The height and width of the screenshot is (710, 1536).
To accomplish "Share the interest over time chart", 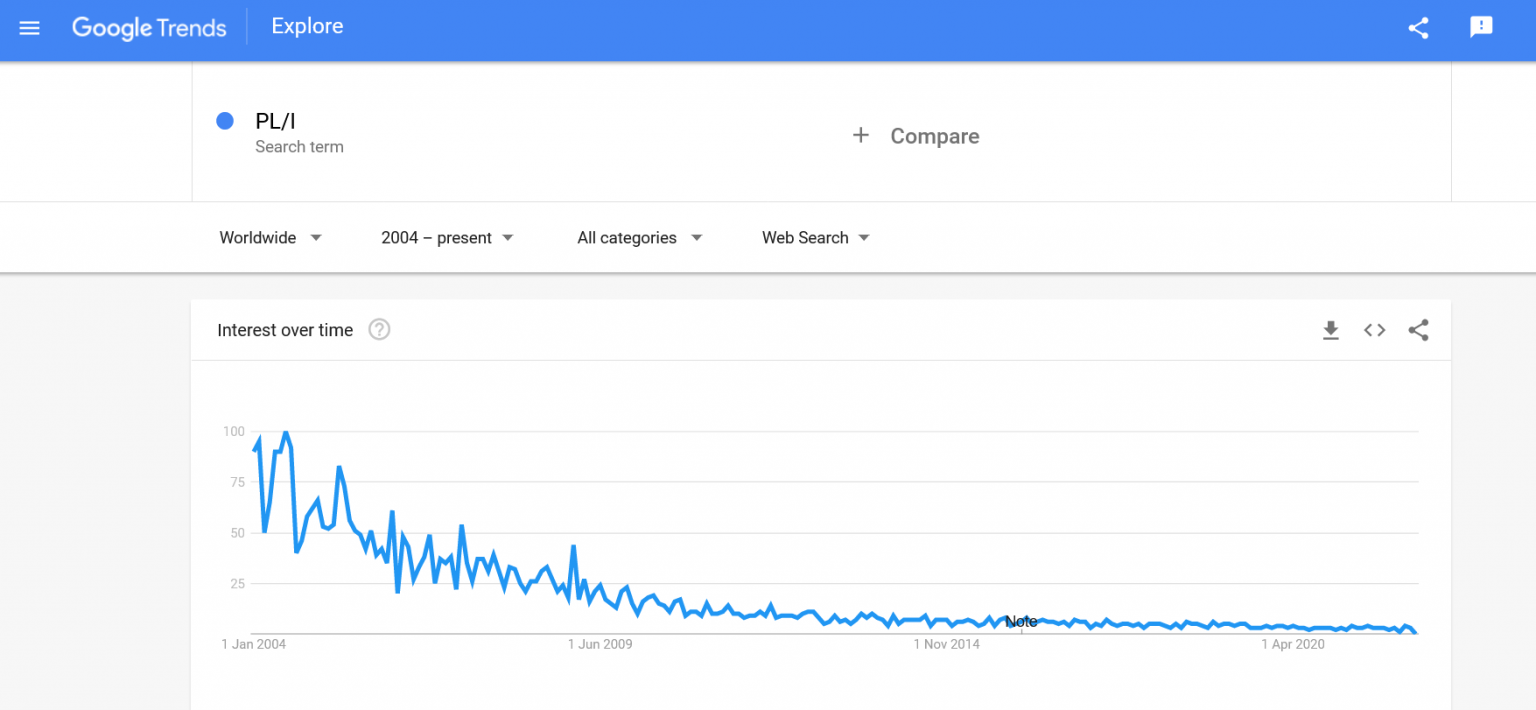I will (1418, 330).
